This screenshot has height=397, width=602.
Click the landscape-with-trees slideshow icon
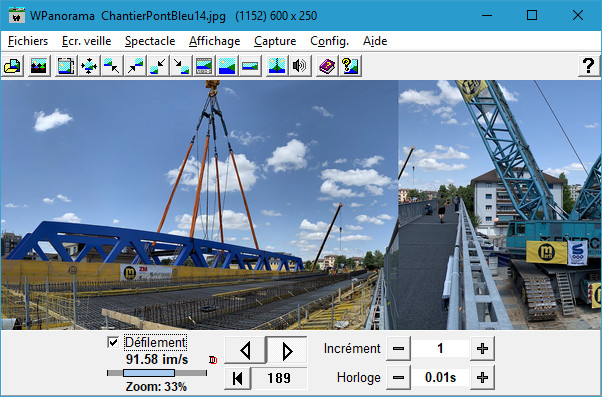coord(39,66)
